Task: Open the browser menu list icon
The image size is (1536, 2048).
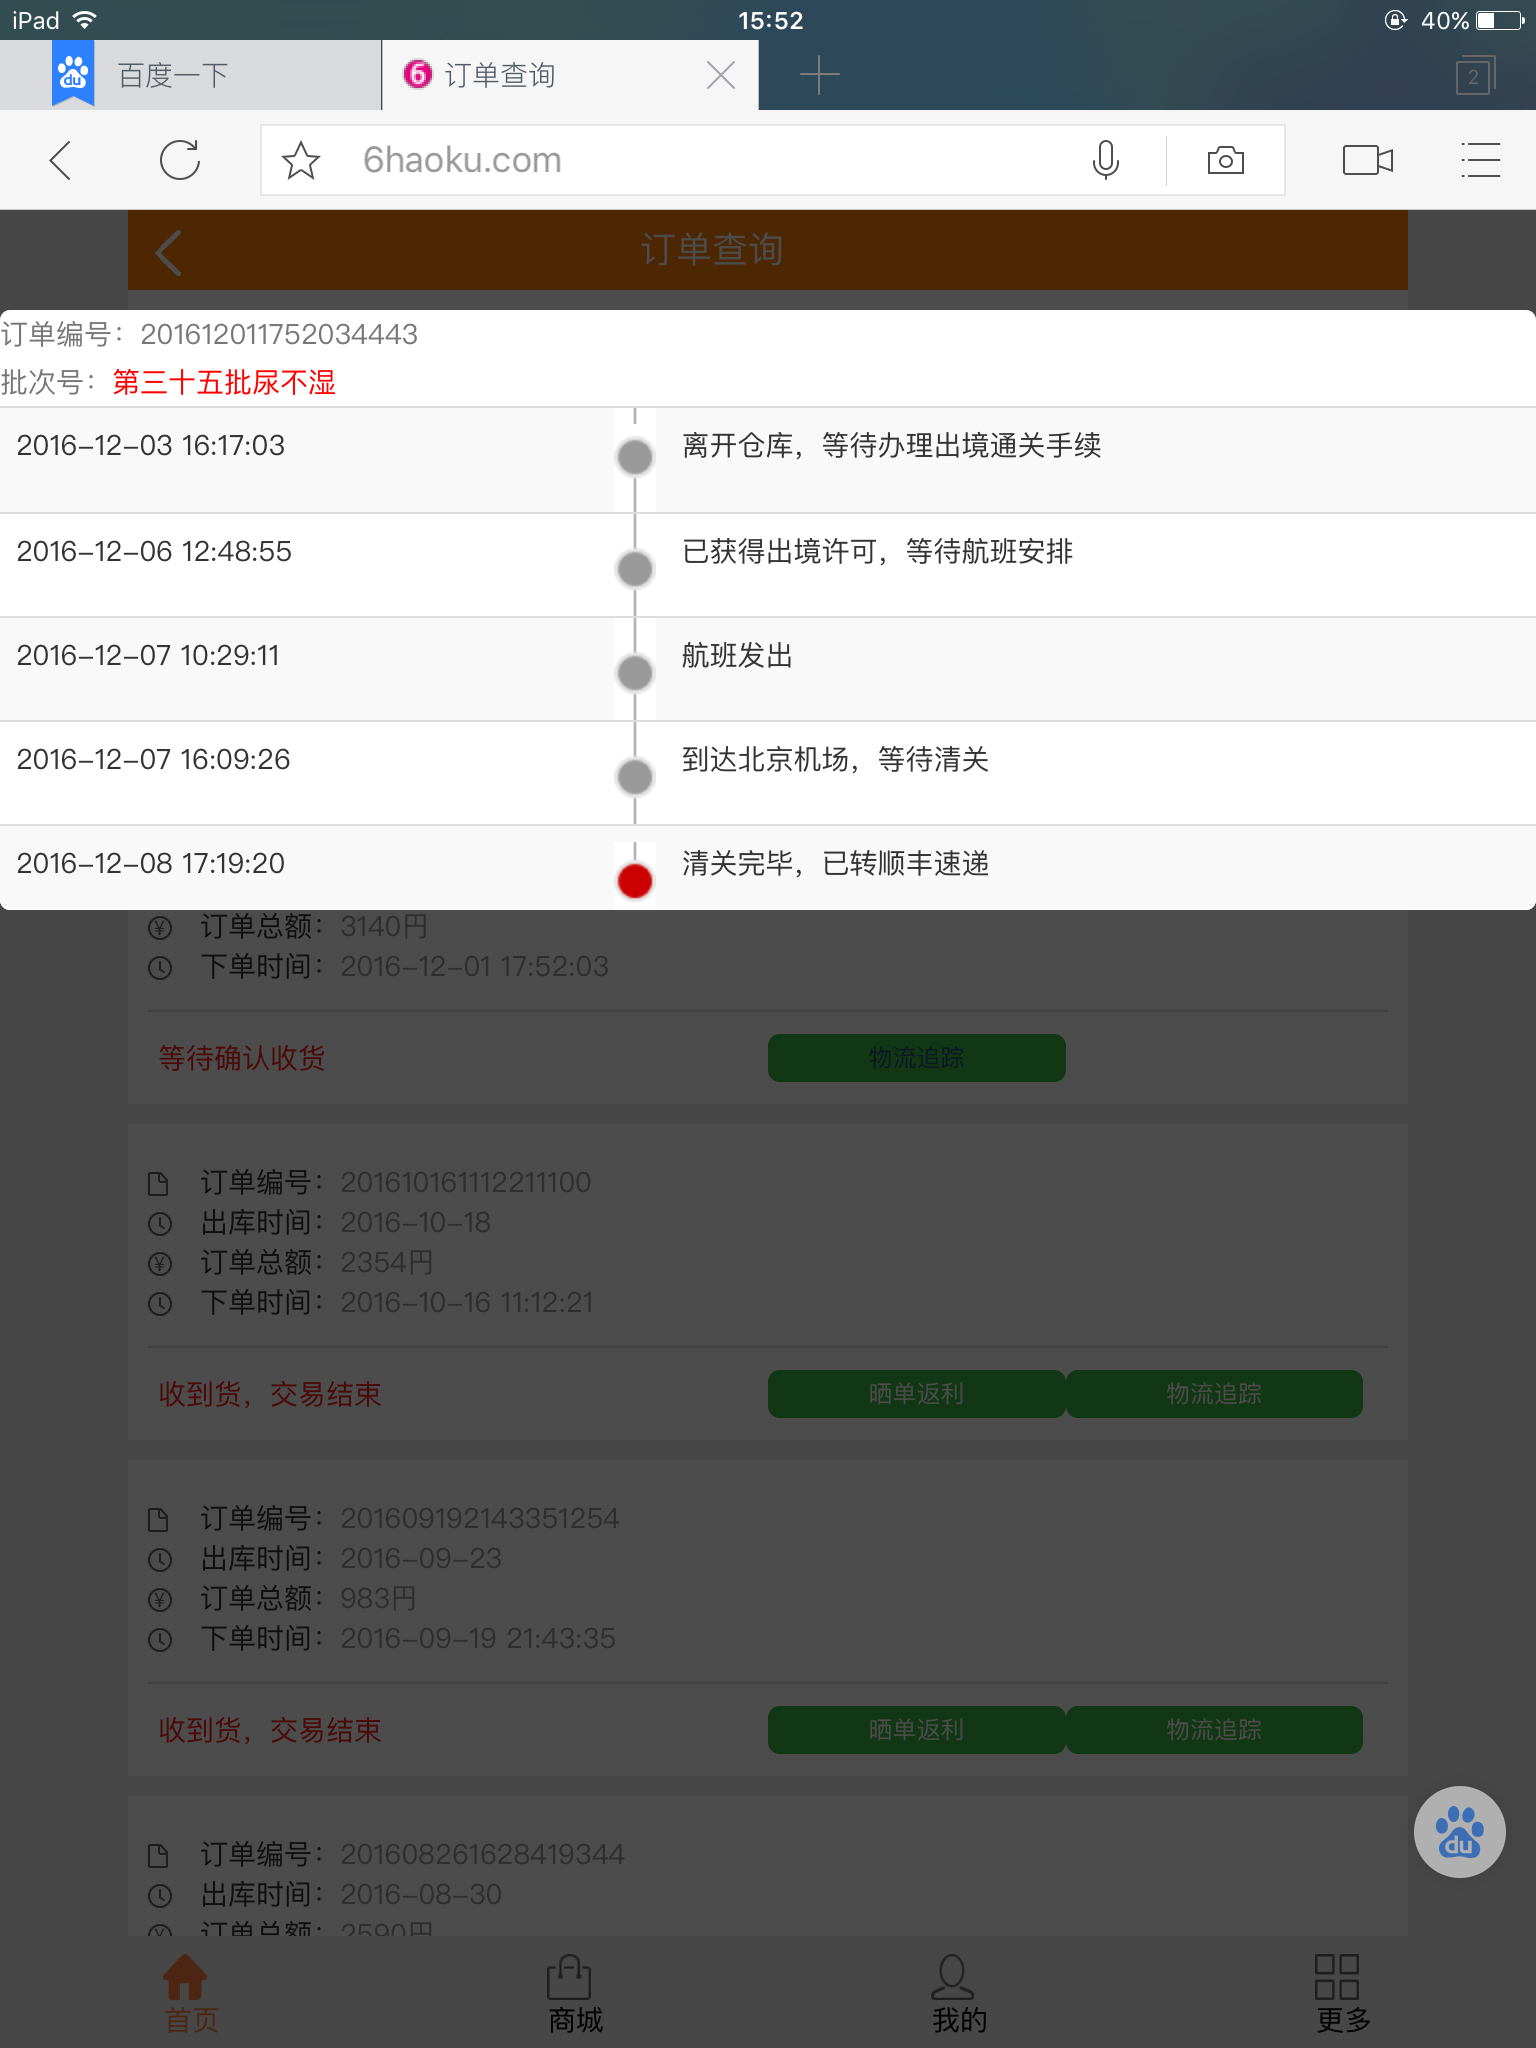Action: click(x=1480, y=160)
